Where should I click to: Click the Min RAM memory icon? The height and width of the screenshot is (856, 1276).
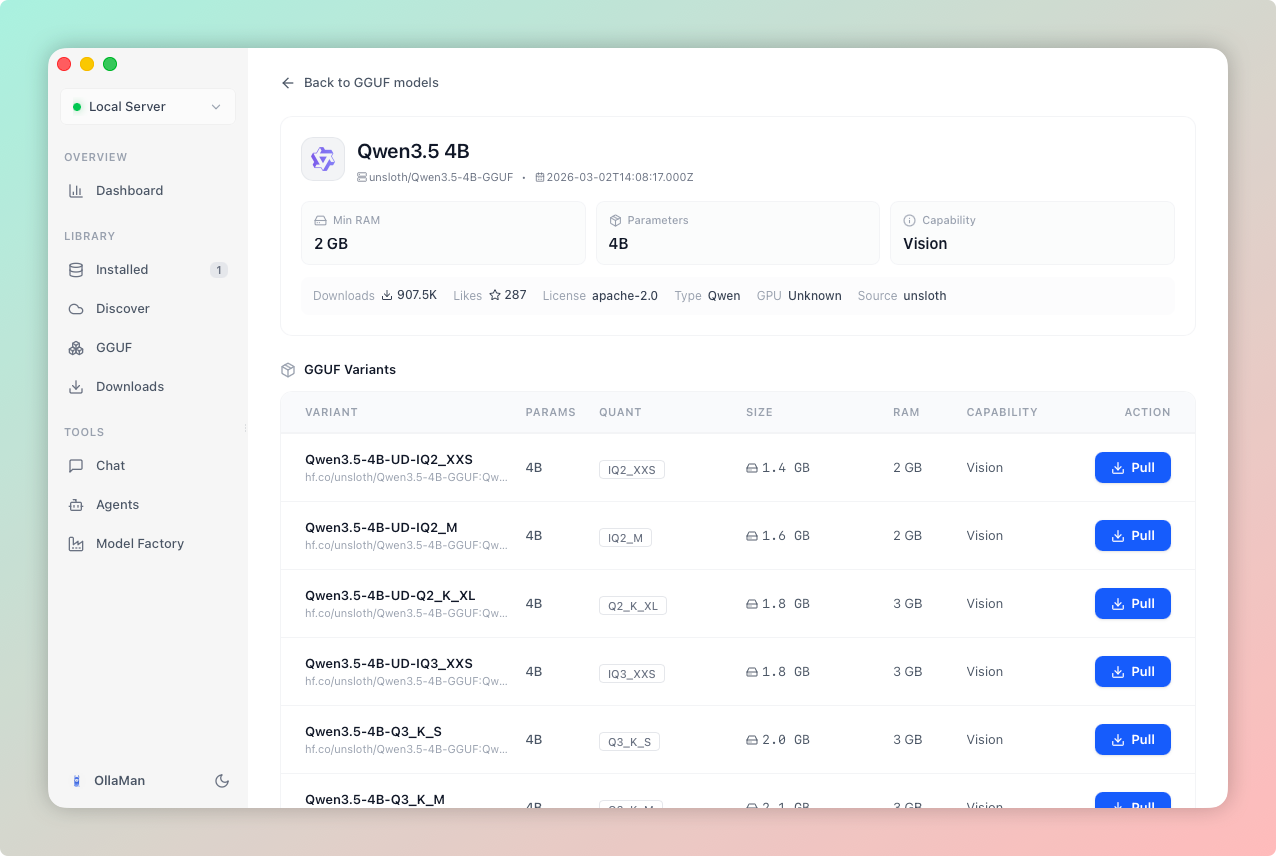(320, 220)
